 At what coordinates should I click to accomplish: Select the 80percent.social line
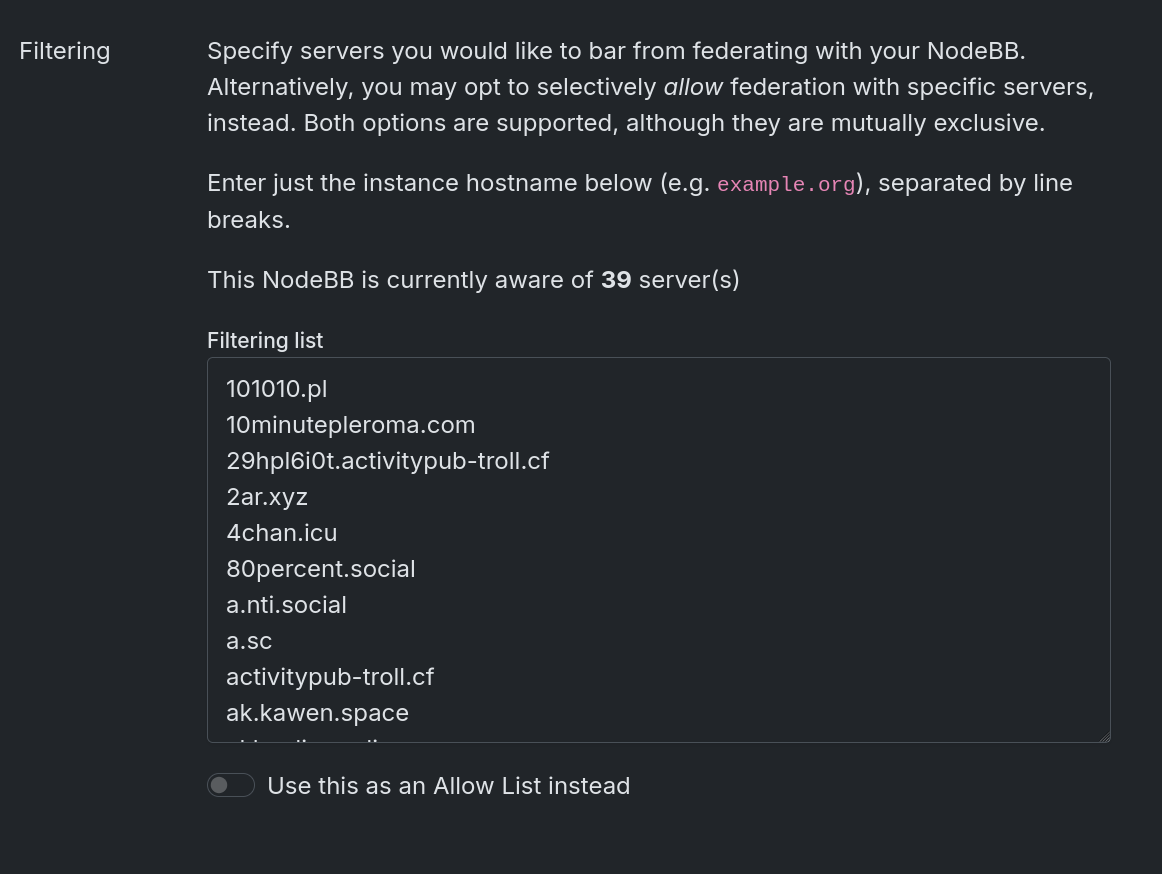pyautogui.click(x=320, y=569)
